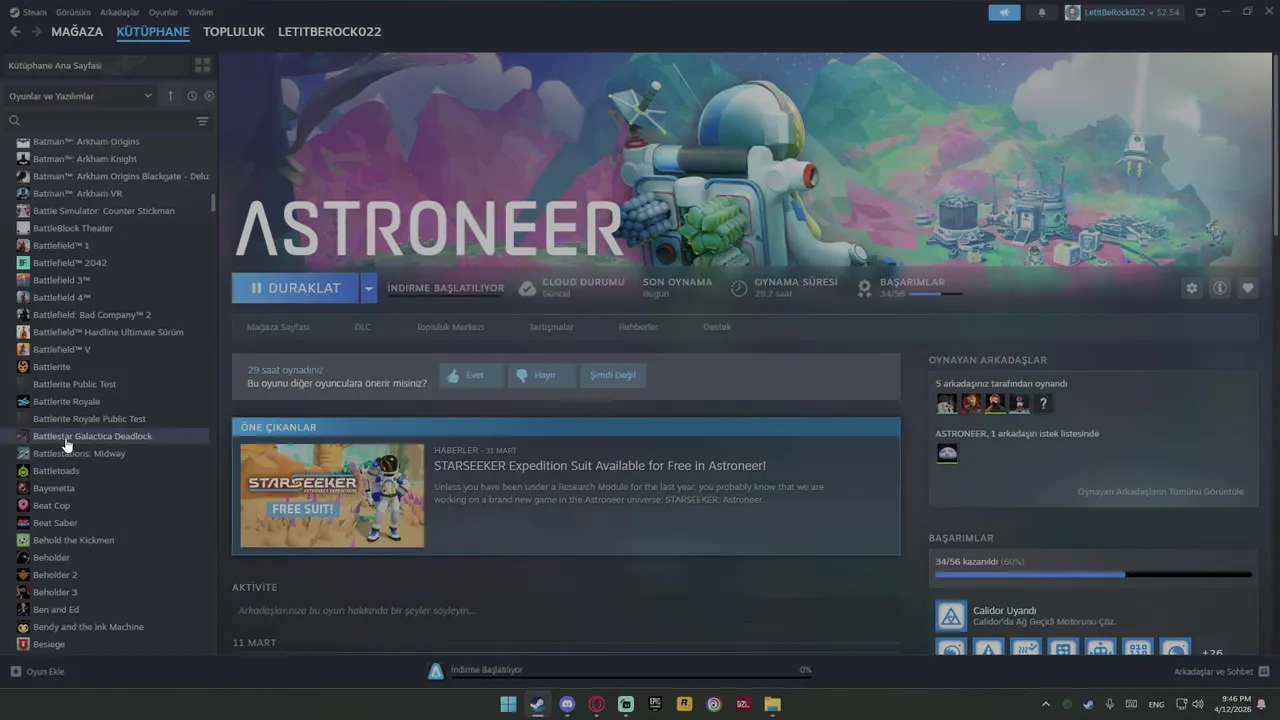Switch to Big Picture mode icon
This screenshot has width=1280, height=720.
click(x=1201, y=12)
